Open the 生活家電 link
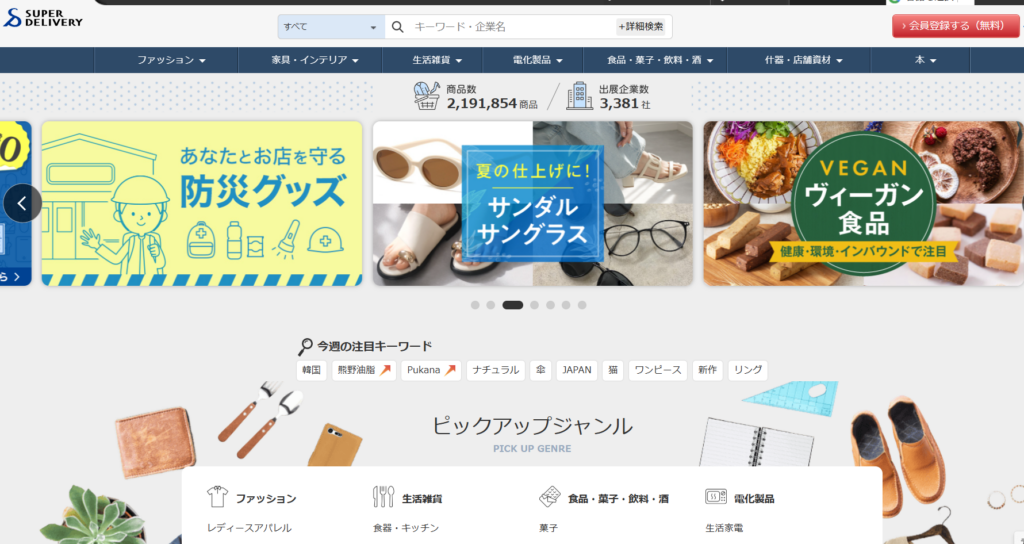The image size is (1024, 544). tap(724, 528)
